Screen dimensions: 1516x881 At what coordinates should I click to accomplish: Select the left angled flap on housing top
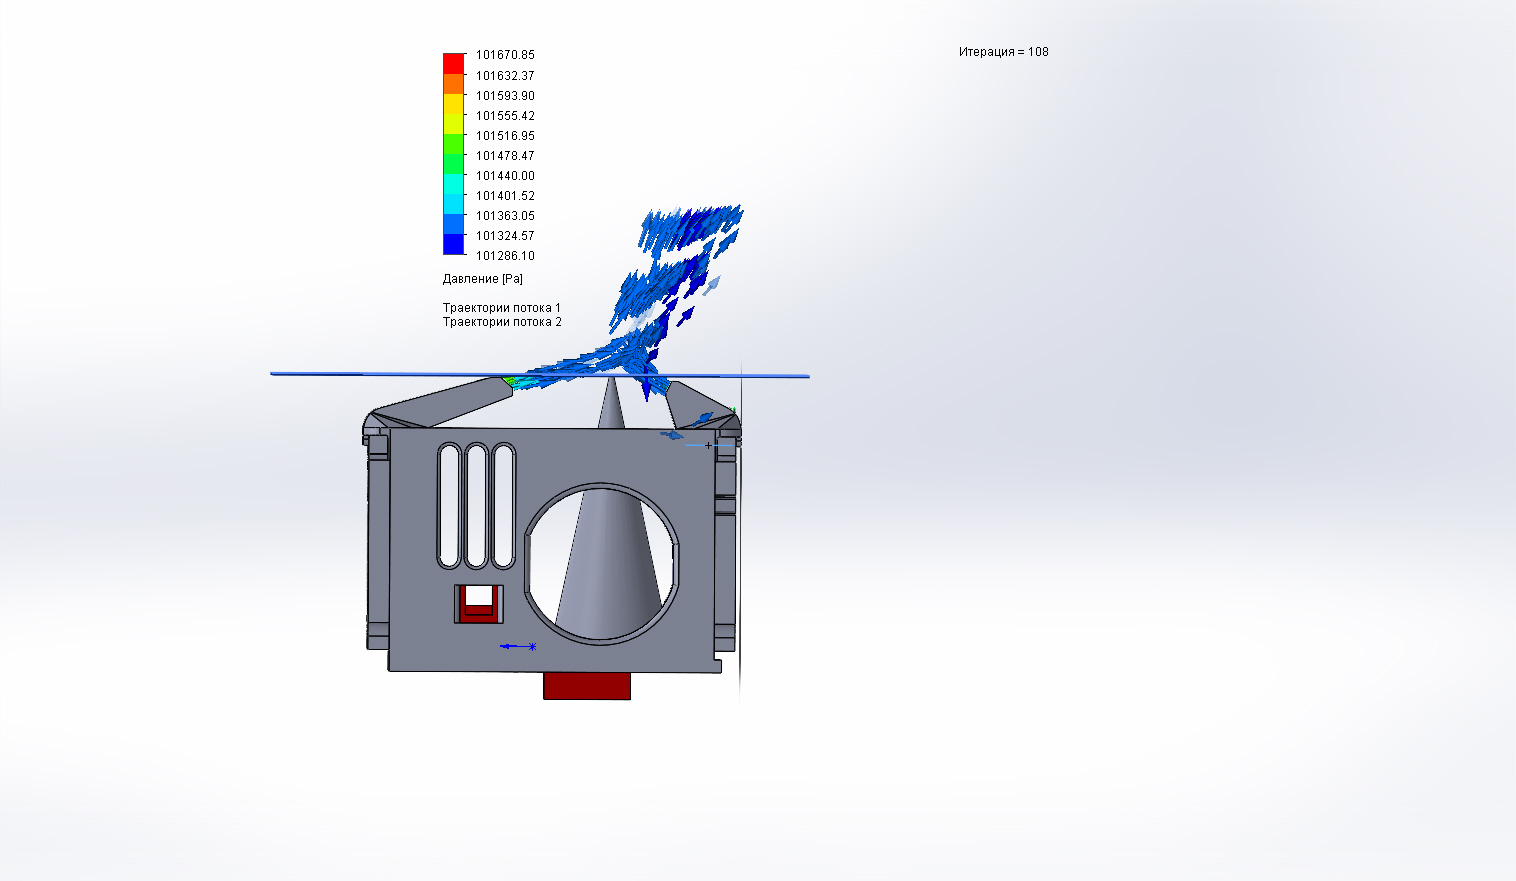442,402
